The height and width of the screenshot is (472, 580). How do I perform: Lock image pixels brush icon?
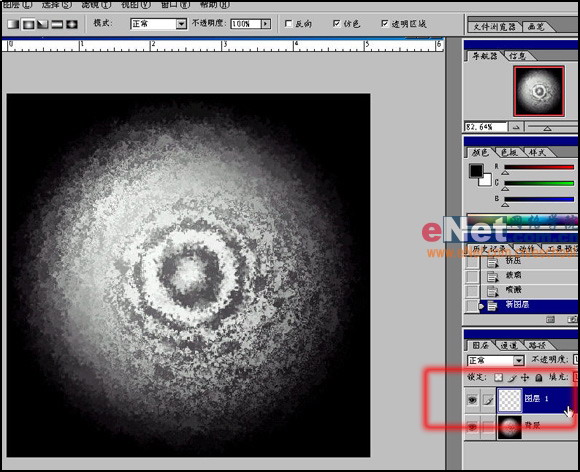tap(512, 377)
